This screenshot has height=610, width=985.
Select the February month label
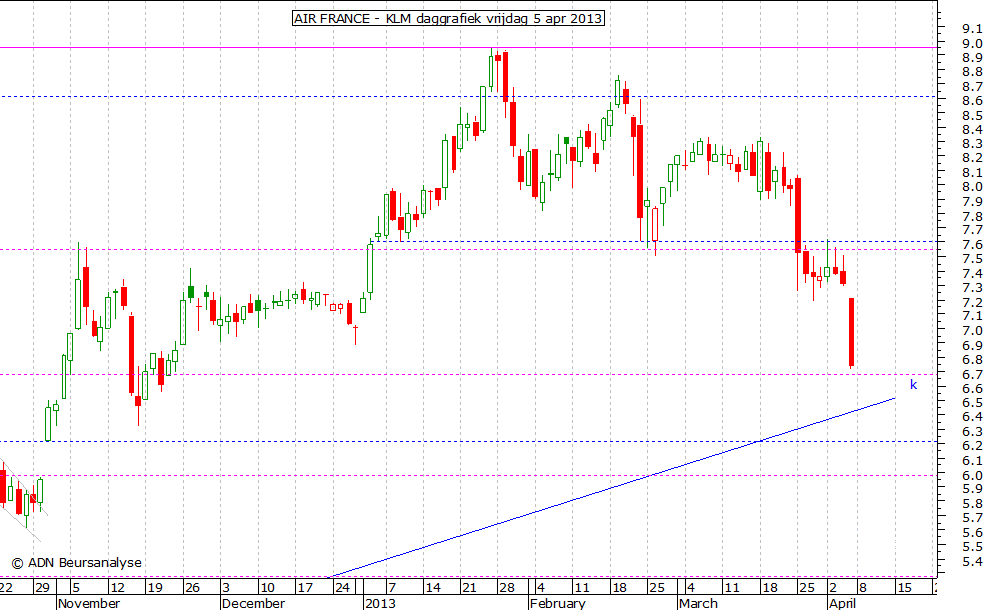(x=557, y=603)
